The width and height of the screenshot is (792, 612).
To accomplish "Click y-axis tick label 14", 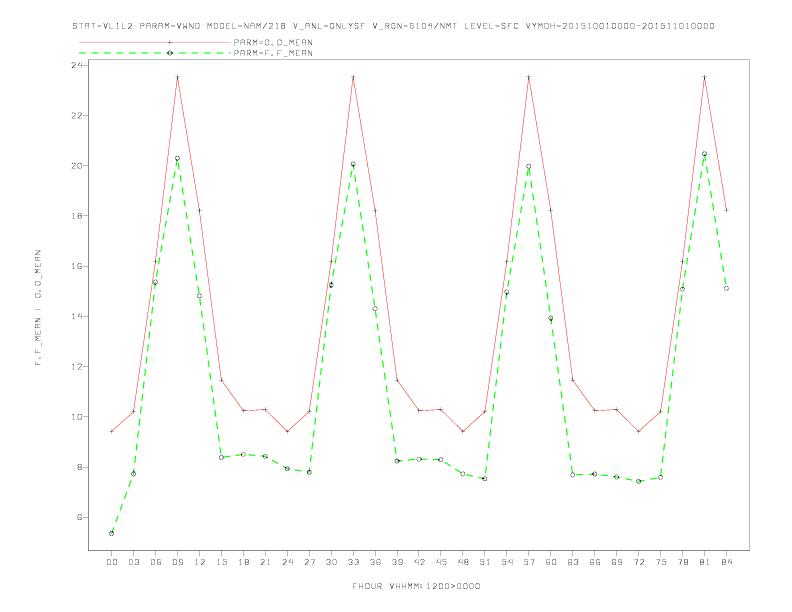I will tap(77, 316).
